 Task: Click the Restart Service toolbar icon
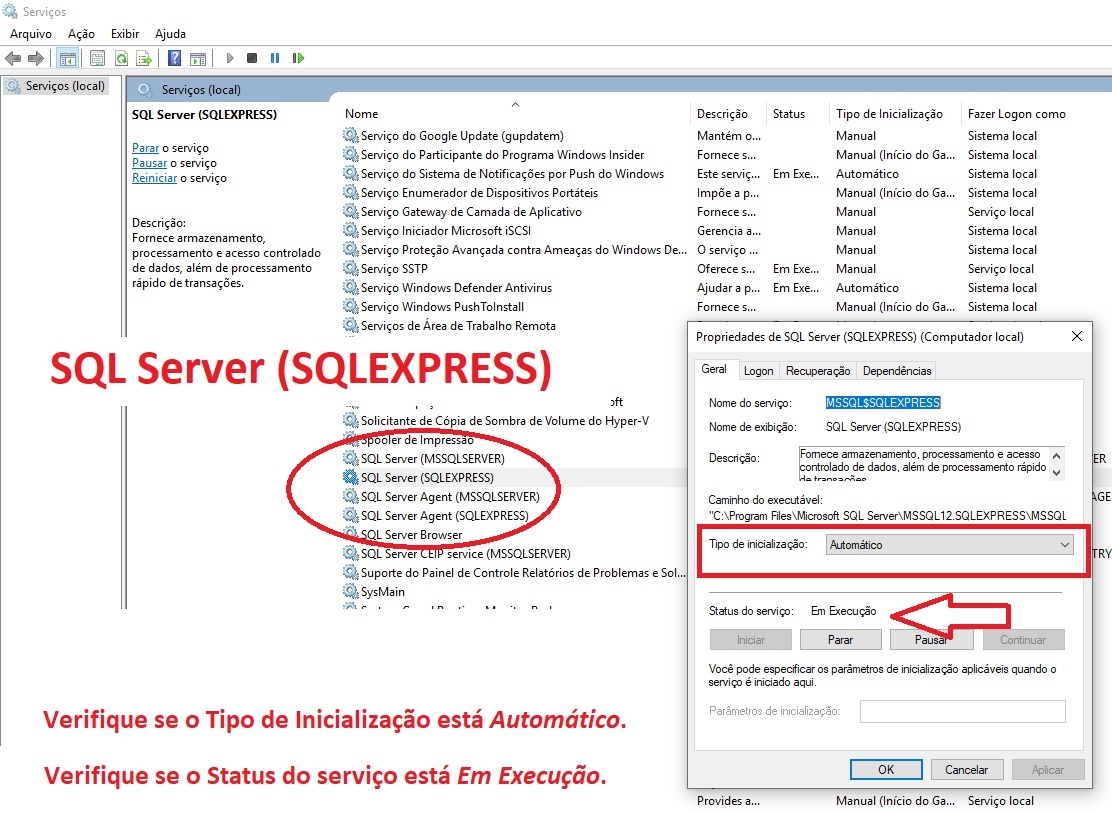pyautogui.click(x=298, y=58)
